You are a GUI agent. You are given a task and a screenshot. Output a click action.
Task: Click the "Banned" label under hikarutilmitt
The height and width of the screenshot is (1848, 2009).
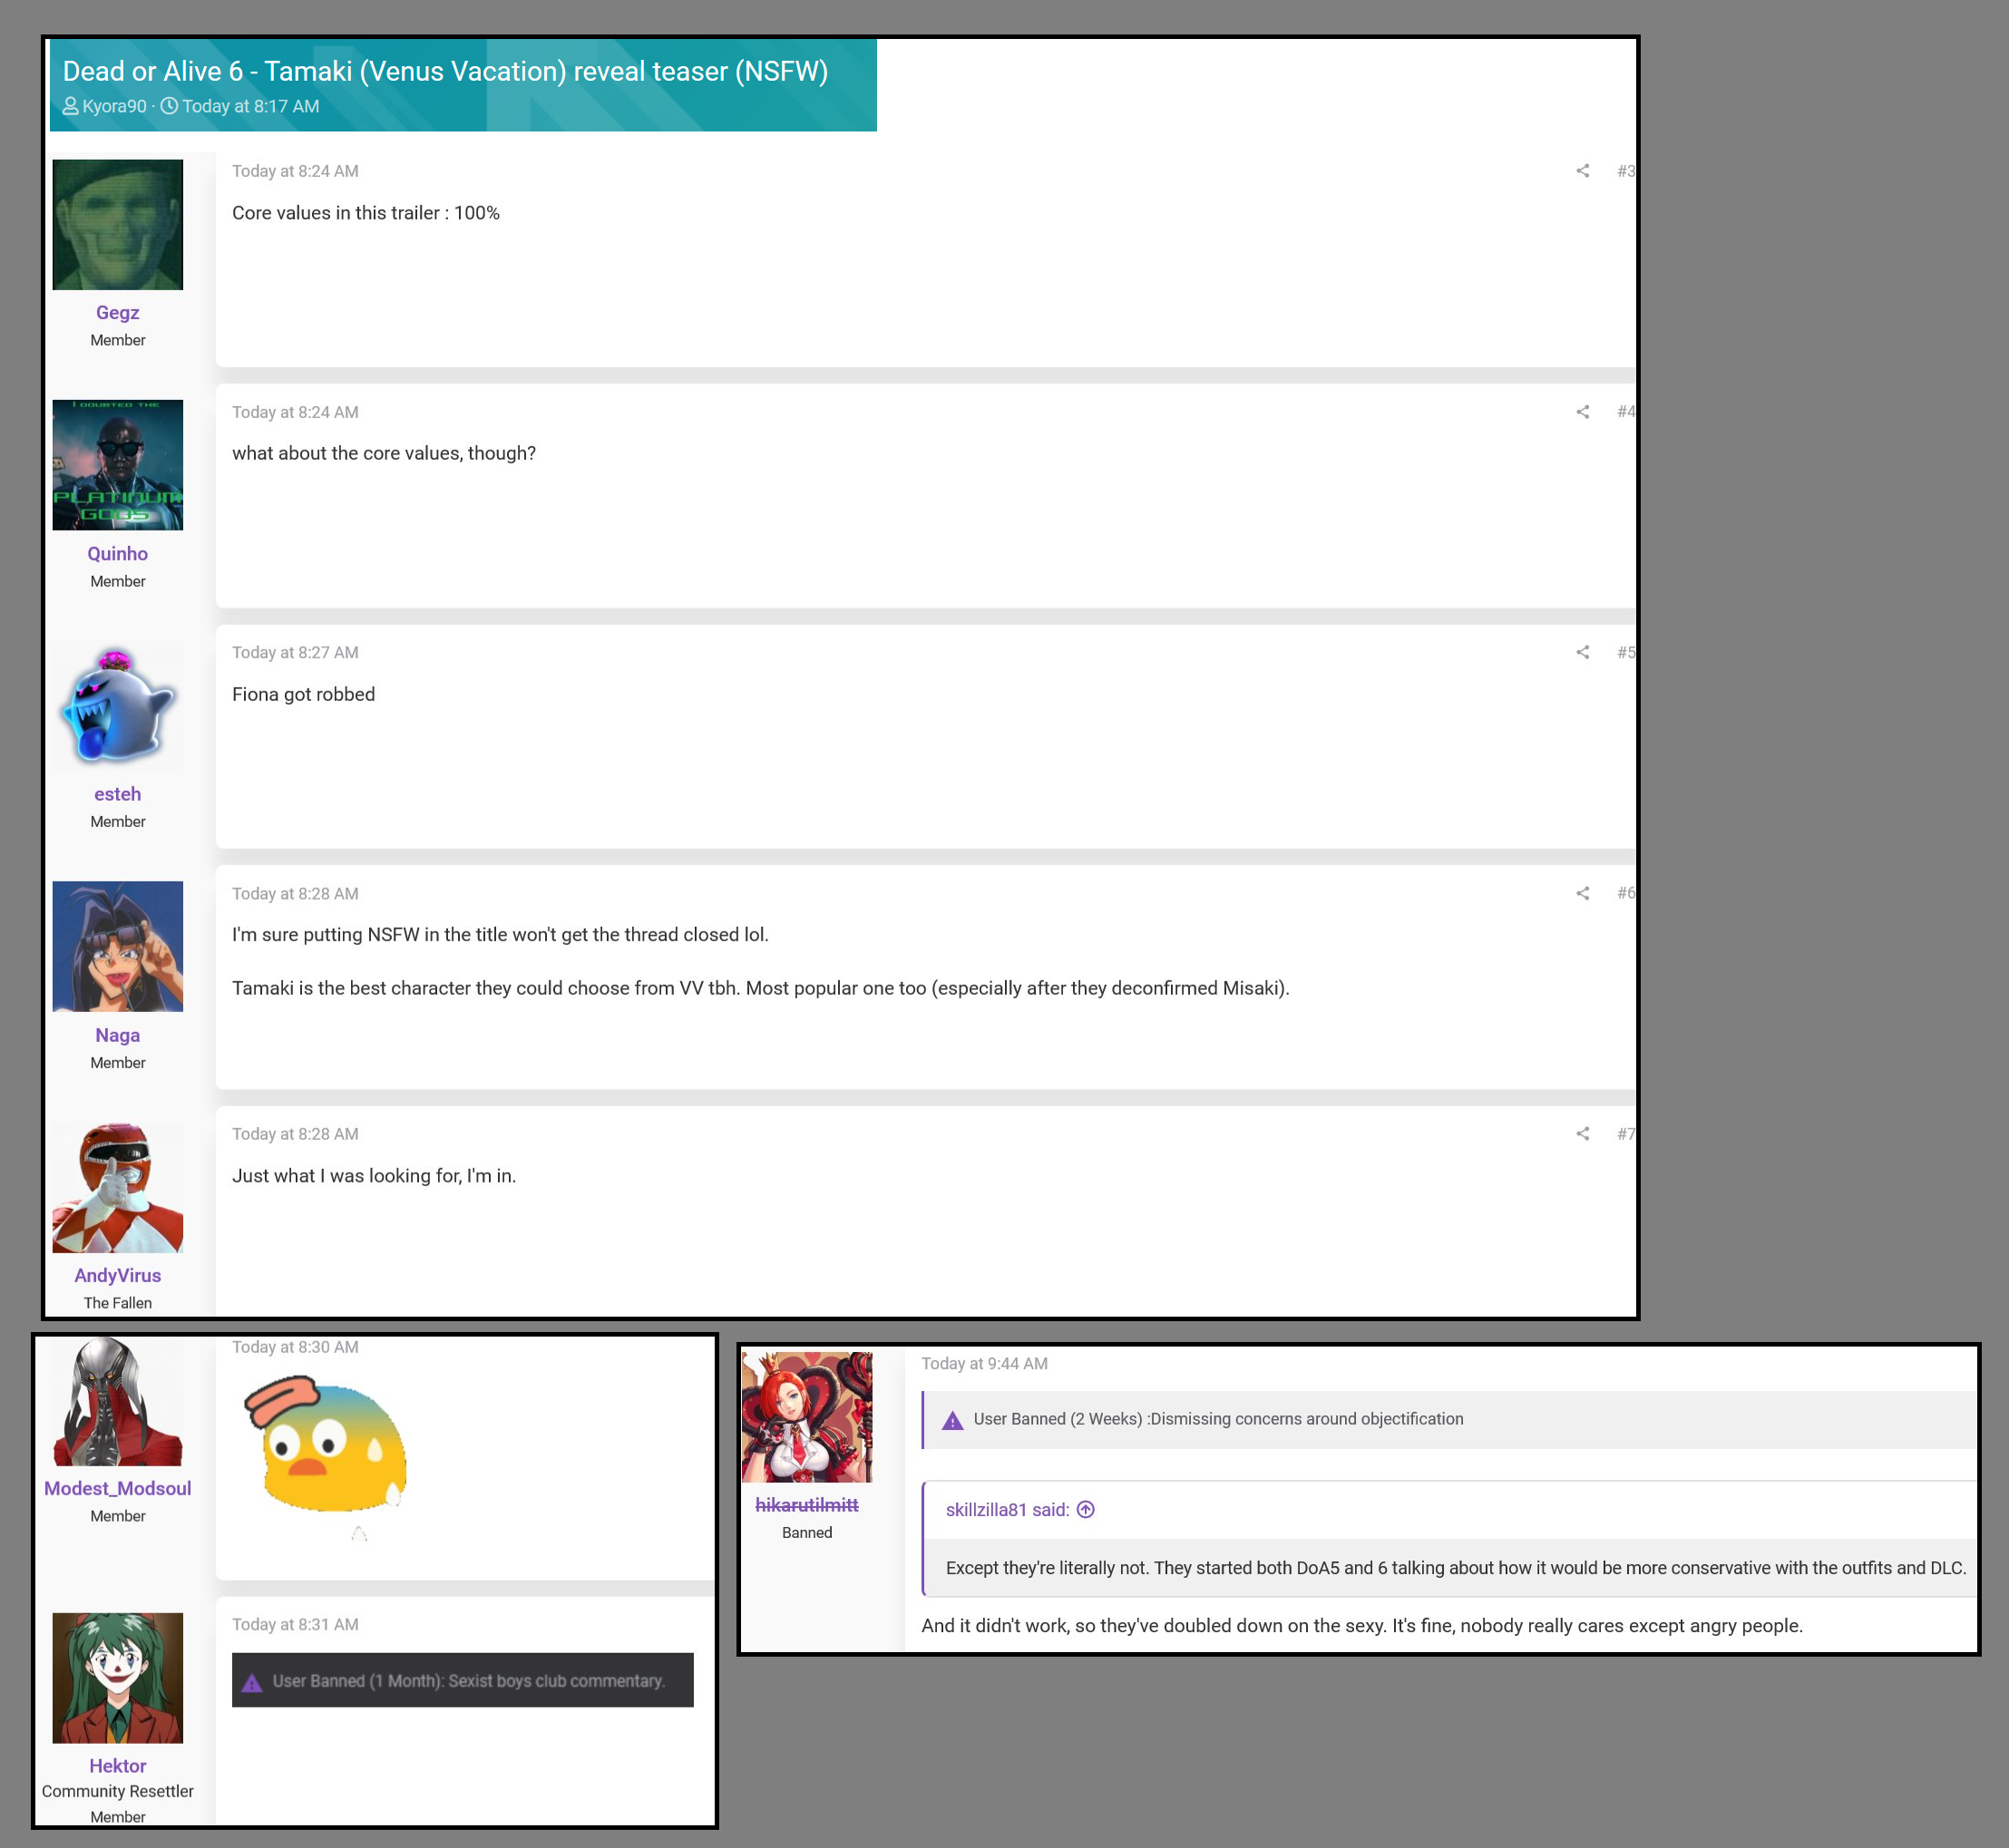(x=807, y=1533)
